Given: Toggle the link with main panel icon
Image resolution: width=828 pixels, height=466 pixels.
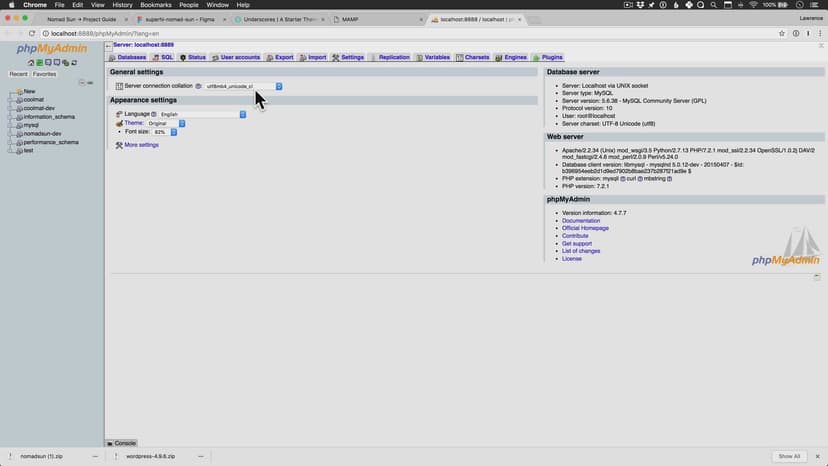Looking at the screenshot, I should pos(90,82).
